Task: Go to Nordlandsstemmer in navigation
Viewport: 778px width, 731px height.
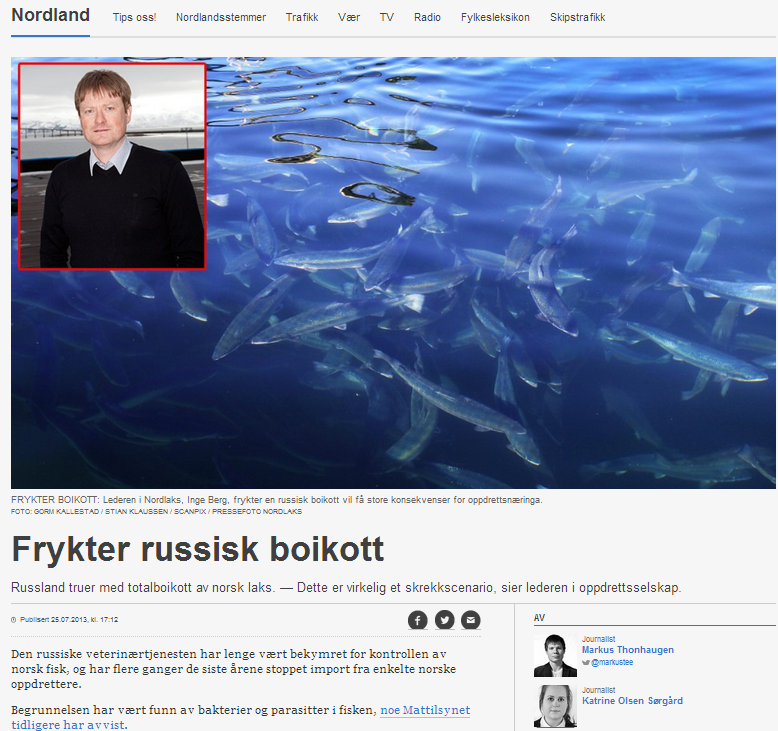Action: pyautogui.click(x=221, y=17)
